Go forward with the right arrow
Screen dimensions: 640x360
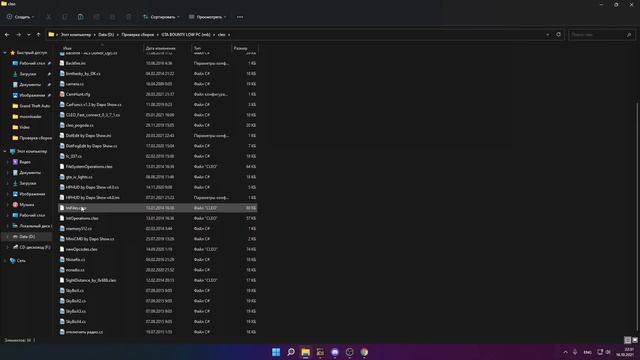point(18,35)
